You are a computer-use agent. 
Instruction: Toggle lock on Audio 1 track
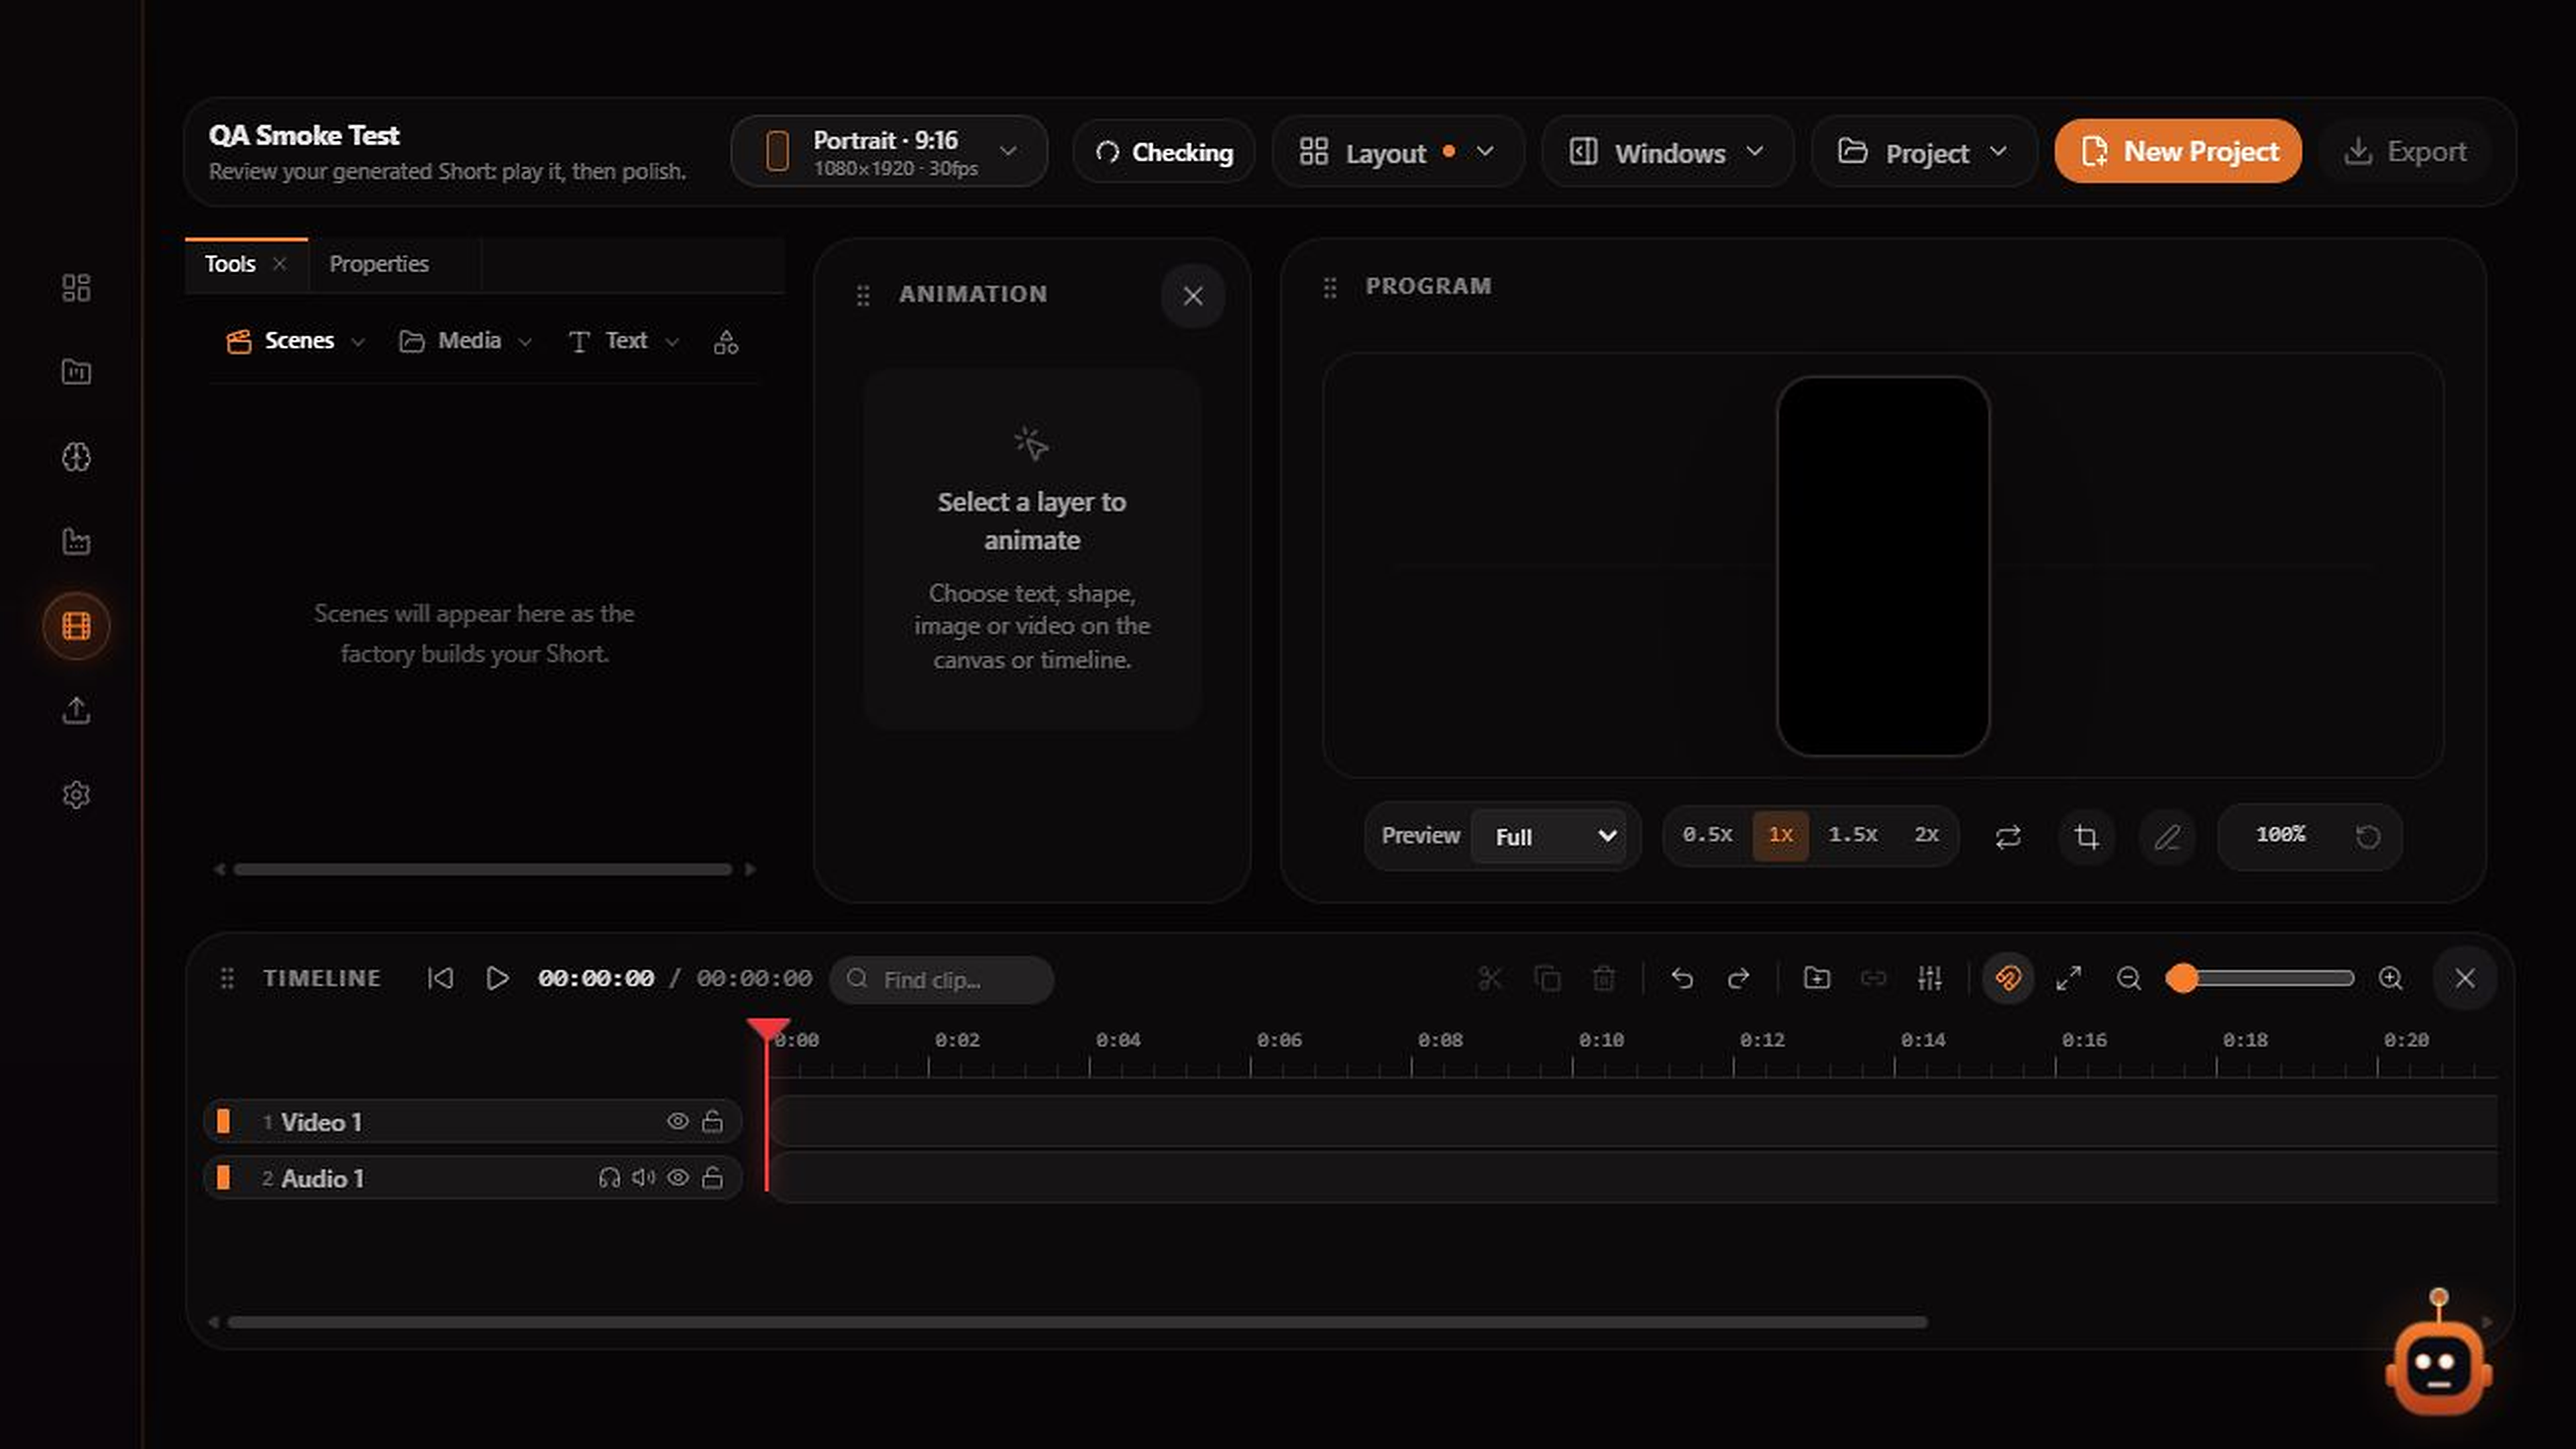pyautogui.click(x=712, y=1177)
